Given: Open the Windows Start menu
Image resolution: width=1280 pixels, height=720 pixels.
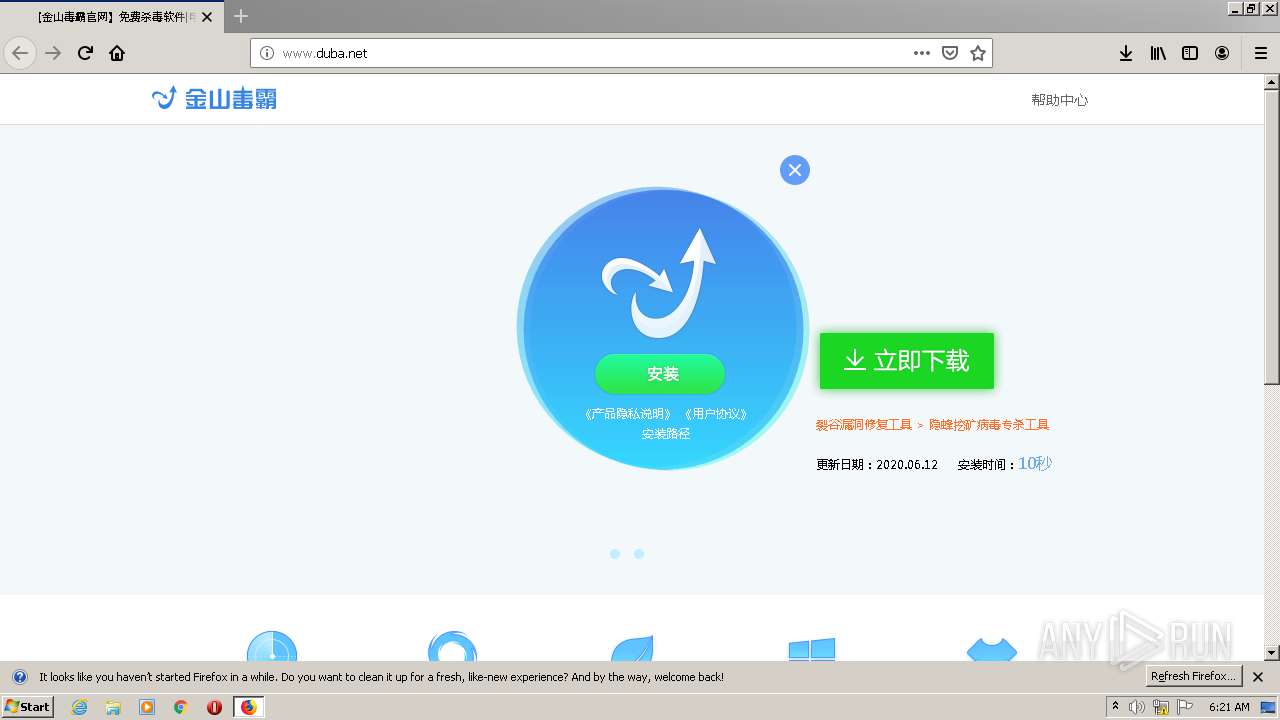Looking at the screenshot, I should point(28,707).
